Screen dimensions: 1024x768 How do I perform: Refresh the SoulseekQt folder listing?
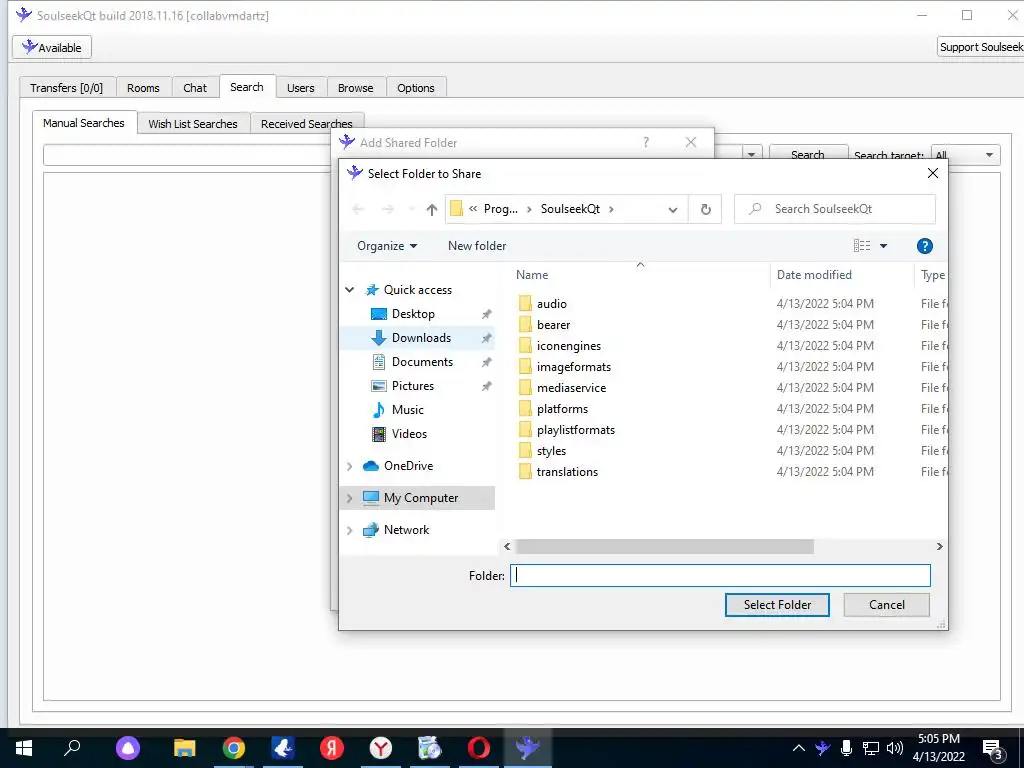click(705, 209)
